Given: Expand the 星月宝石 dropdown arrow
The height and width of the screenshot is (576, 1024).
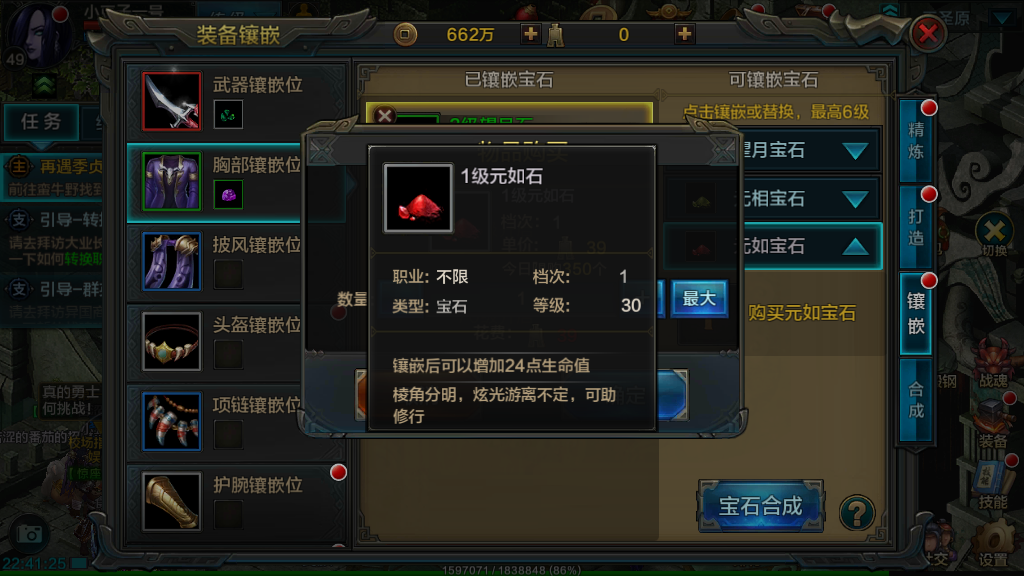Looking at the screenshot, I should (x=855, y=151).
